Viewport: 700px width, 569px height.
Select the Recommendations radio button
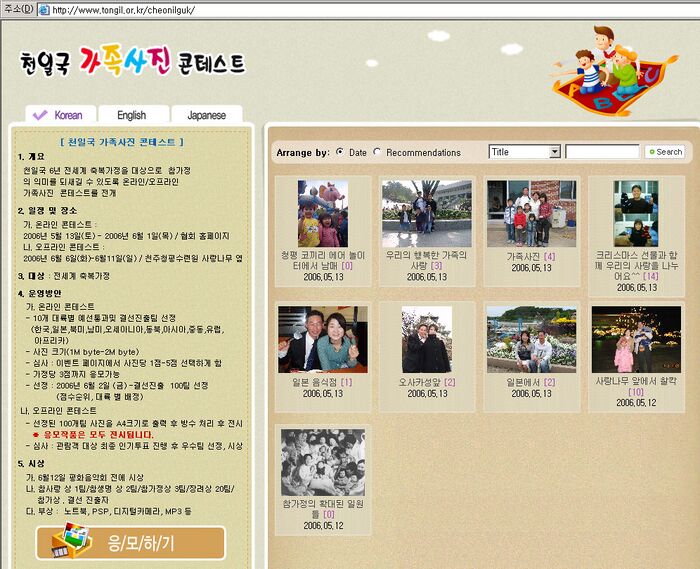click(x=377, y=152)
